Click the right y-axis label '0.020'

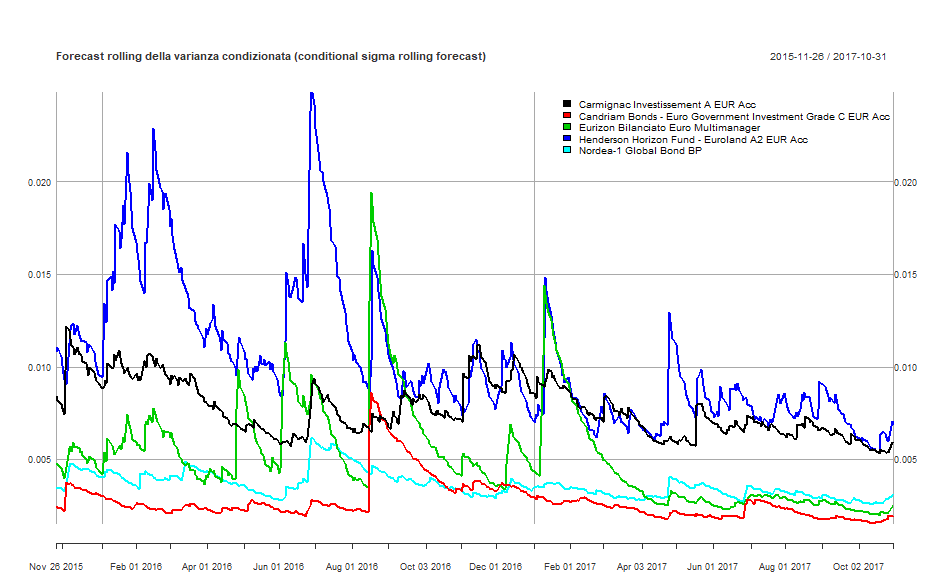906,182
